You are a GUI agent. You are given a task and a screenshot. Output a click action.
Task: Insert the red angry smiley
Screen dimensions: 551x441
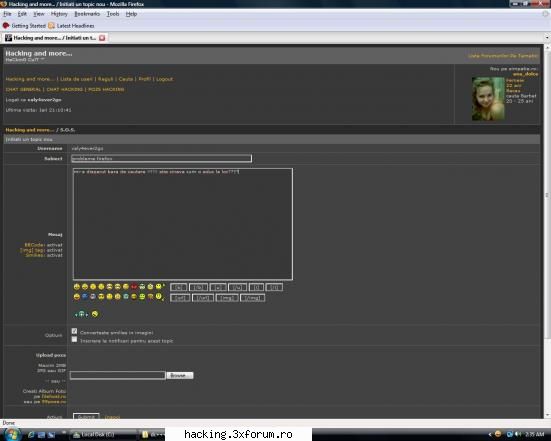[x=134, y=287]
